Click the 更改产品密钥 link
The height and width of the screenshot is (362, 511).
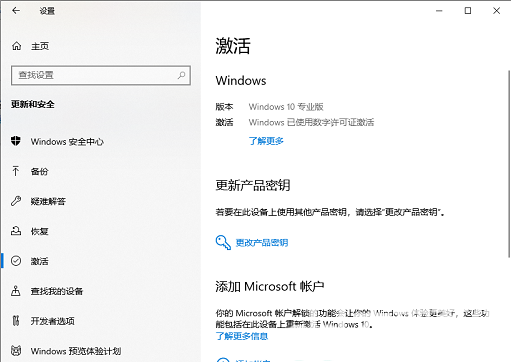pos(262,243)
